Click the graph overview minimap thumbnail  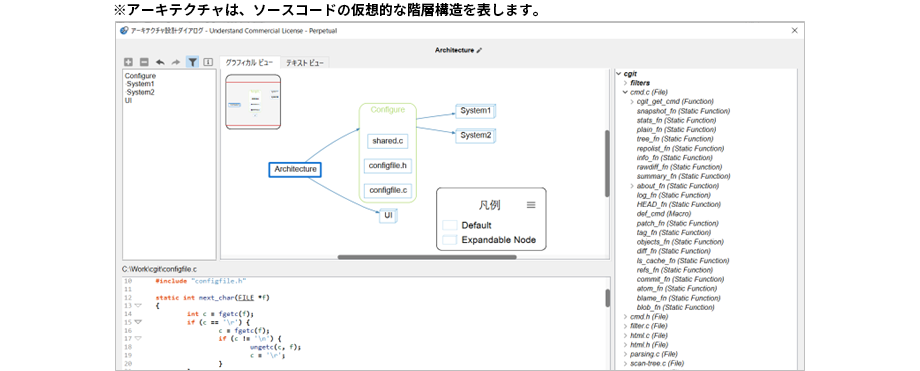click(253, 102)
